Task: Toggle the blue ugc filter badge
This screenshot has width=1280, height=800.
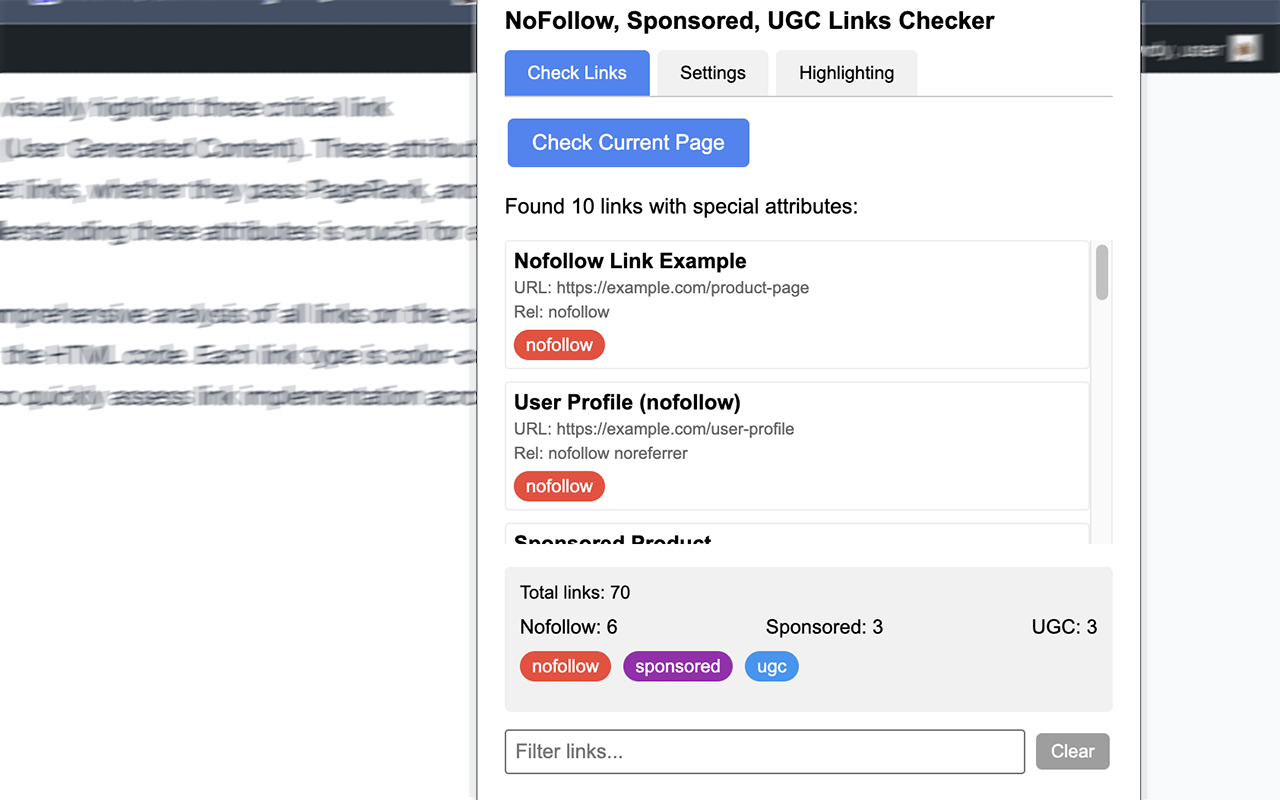Action: coord(771,666)
